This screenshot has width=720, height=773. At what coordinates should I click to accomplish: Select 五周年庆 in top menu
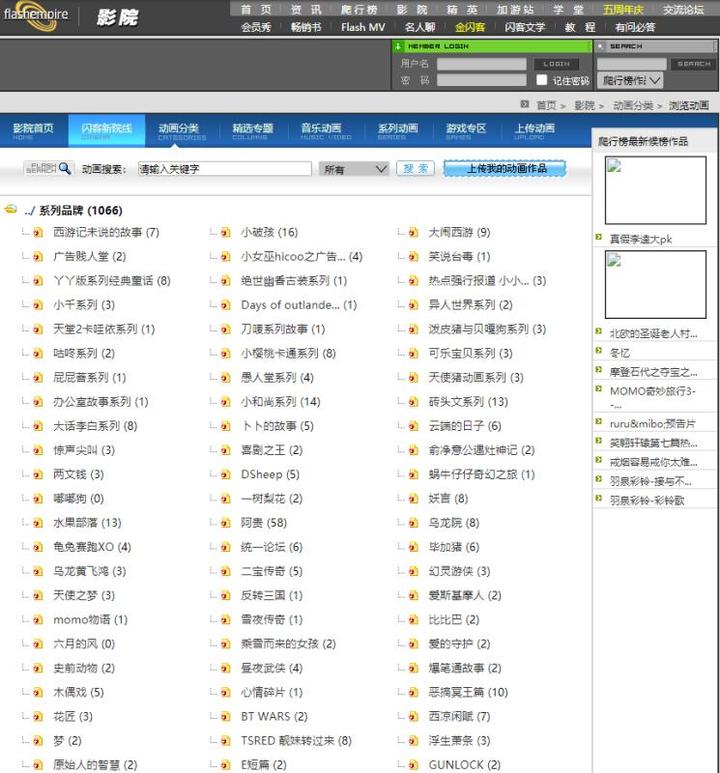624,9
